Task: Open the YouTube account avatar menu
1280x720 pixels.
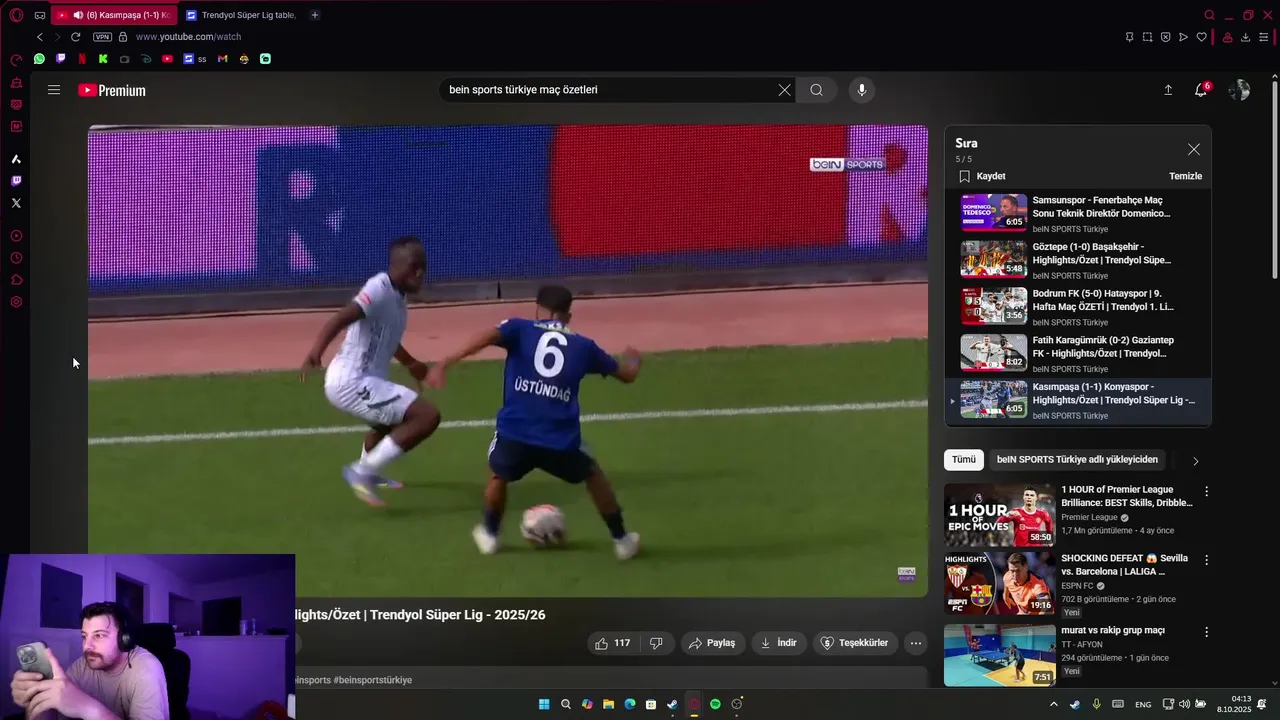Action: pos(1239,90)
